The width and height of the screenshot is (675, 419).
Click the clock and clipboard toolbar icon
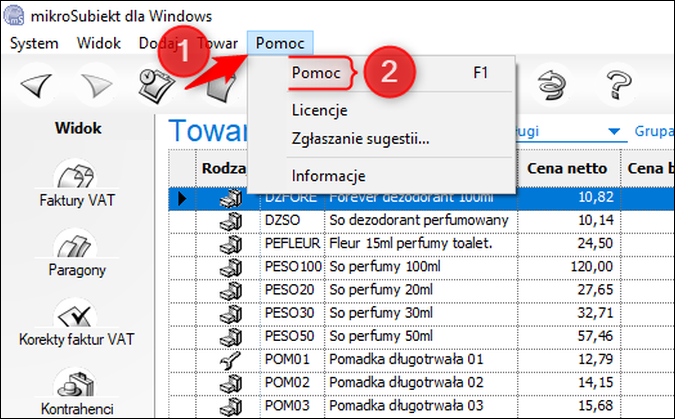(156, 85)
